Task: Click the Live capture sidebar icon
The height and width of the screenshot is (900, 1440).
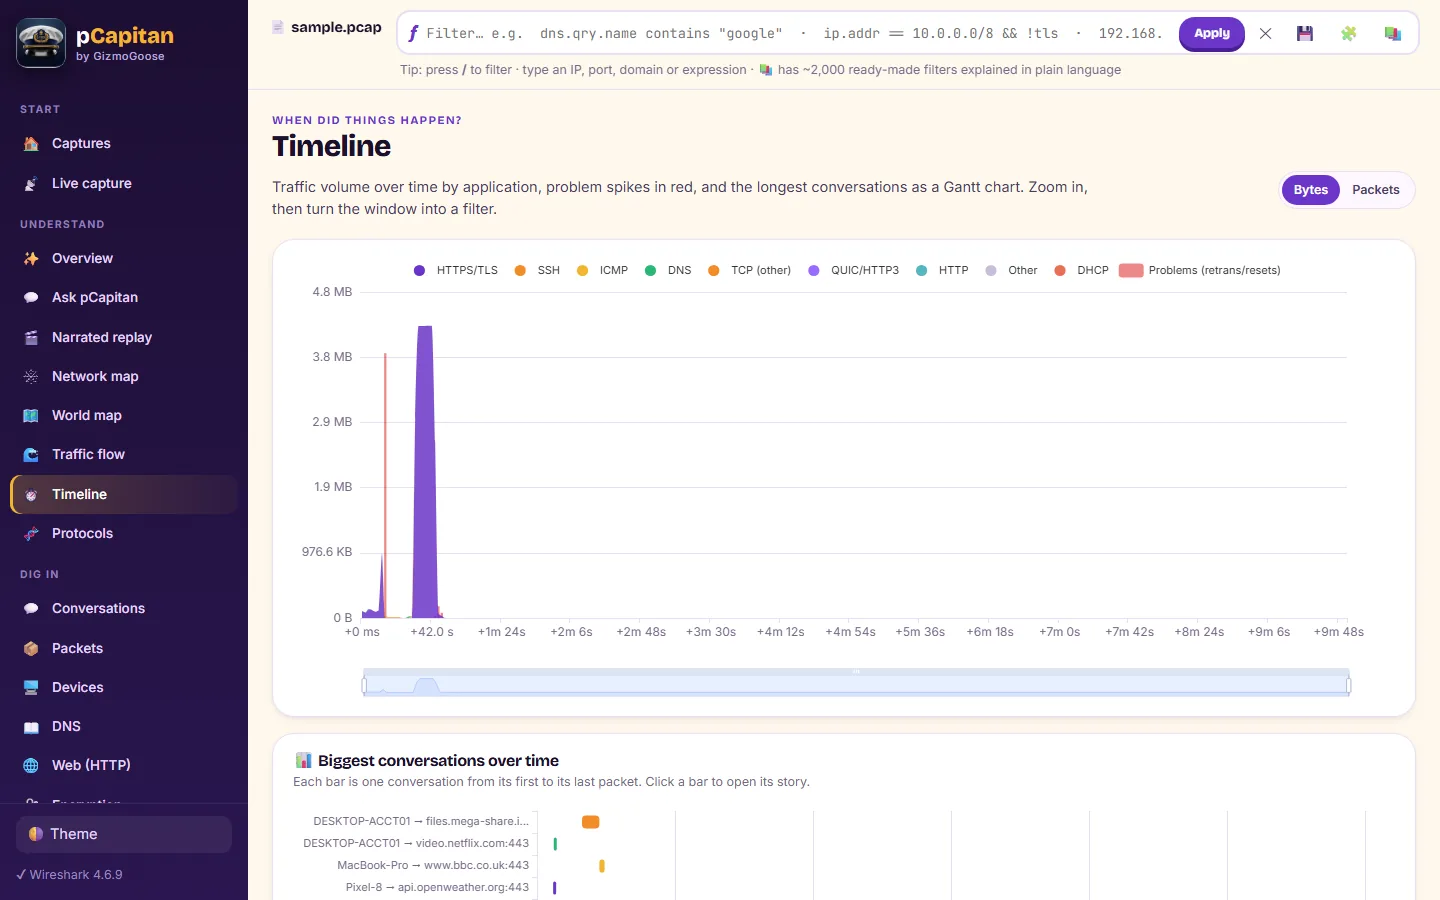Action: (31, 184)
